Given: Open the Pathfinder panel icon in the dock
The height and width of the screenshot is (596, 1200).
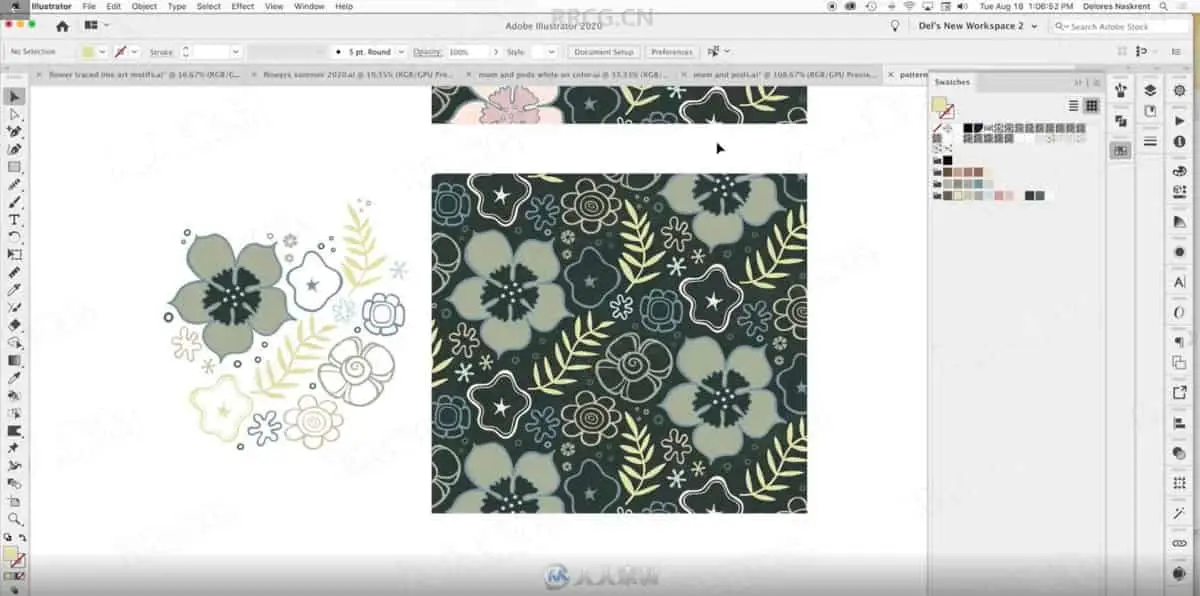Looking at the screenshot, I should [1121, 121].
